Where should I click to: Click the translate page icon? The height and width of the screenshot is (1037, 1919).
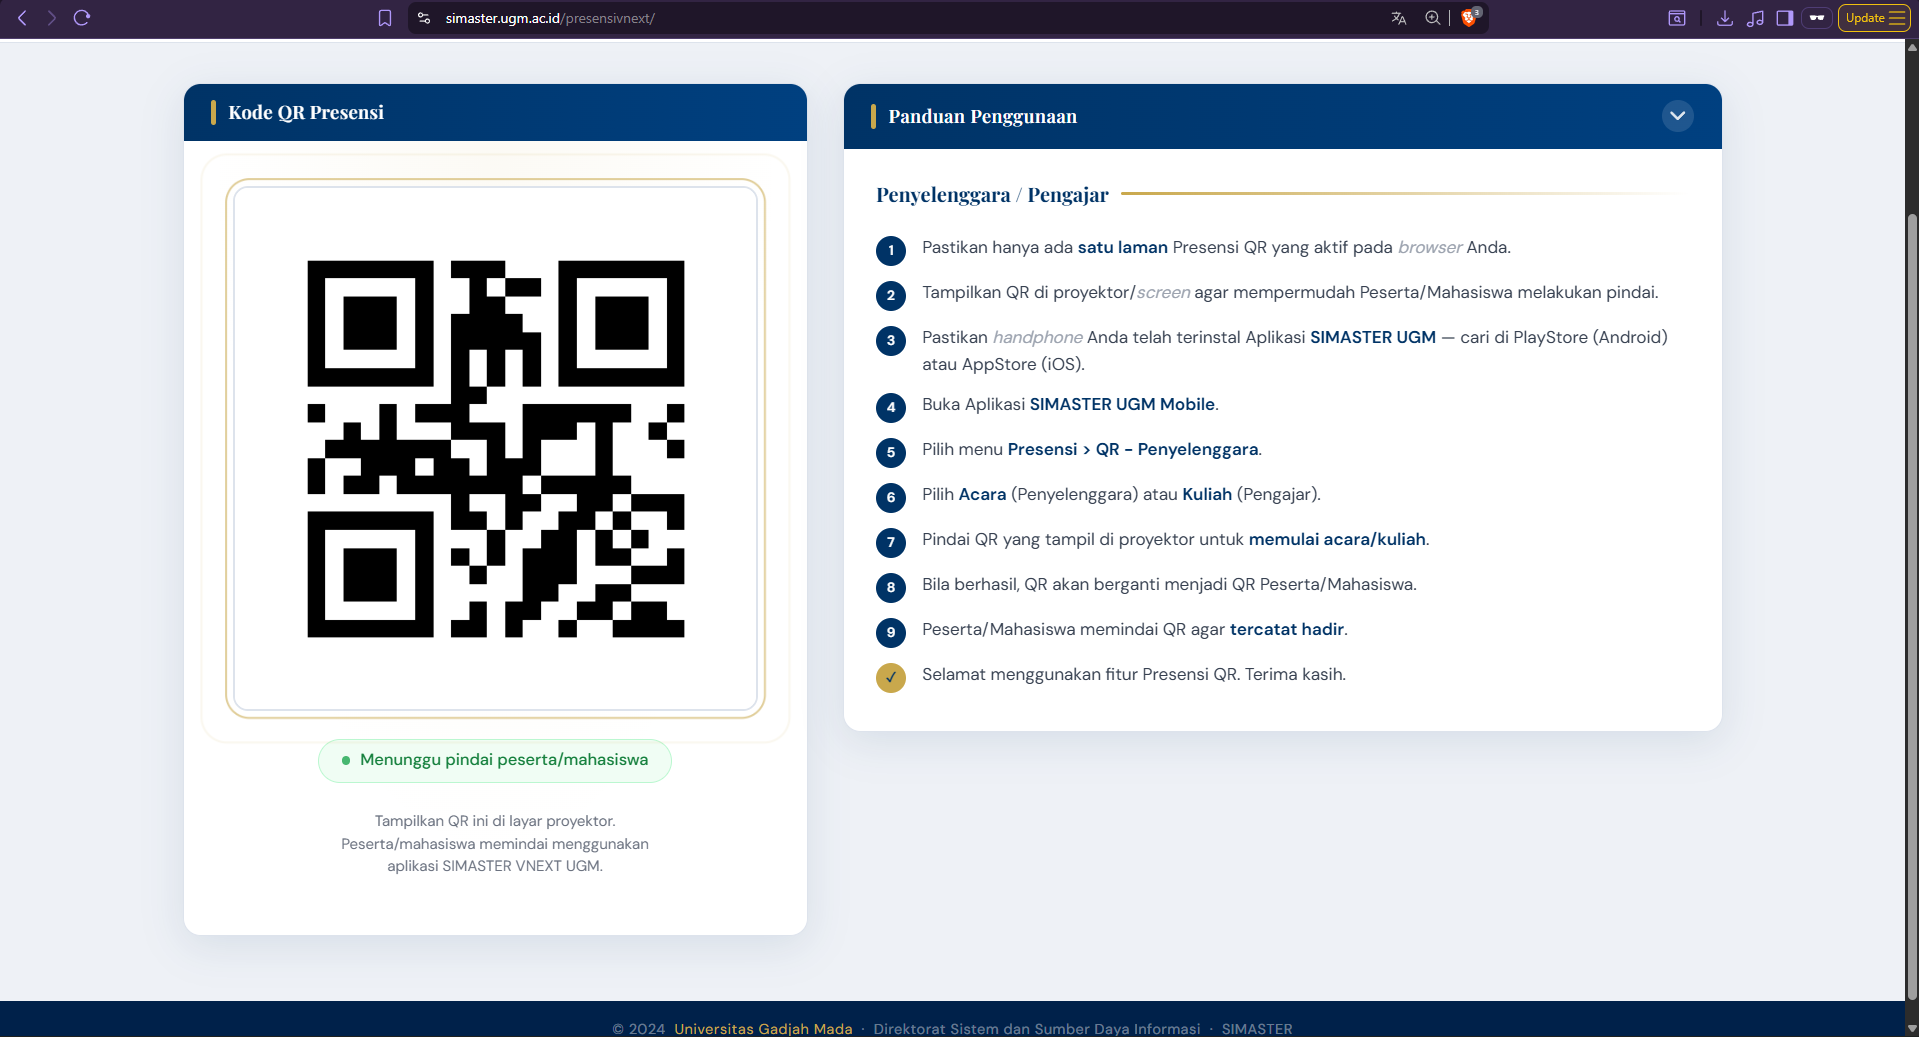(x=1398, y=18)
